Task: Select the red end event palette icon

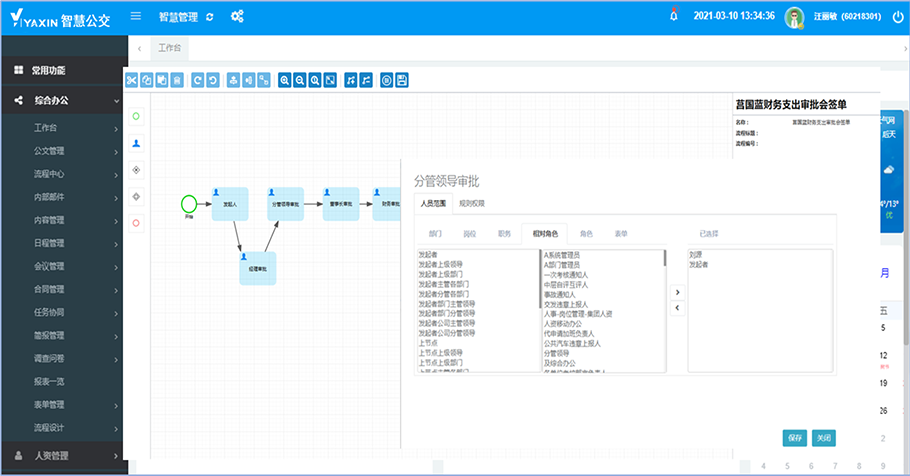Action: (x=136, y=222)
